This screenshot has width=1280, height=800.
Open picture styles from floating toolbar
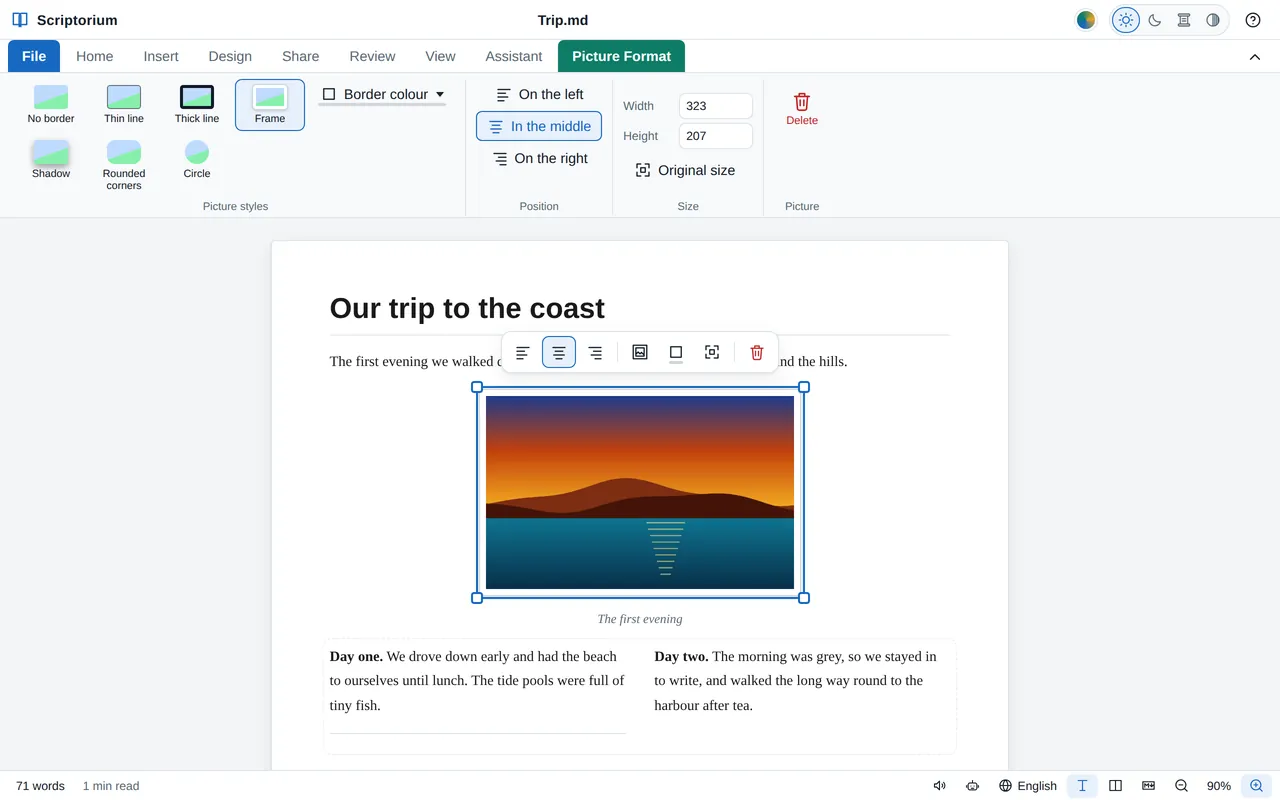click(x=640, y=352)
